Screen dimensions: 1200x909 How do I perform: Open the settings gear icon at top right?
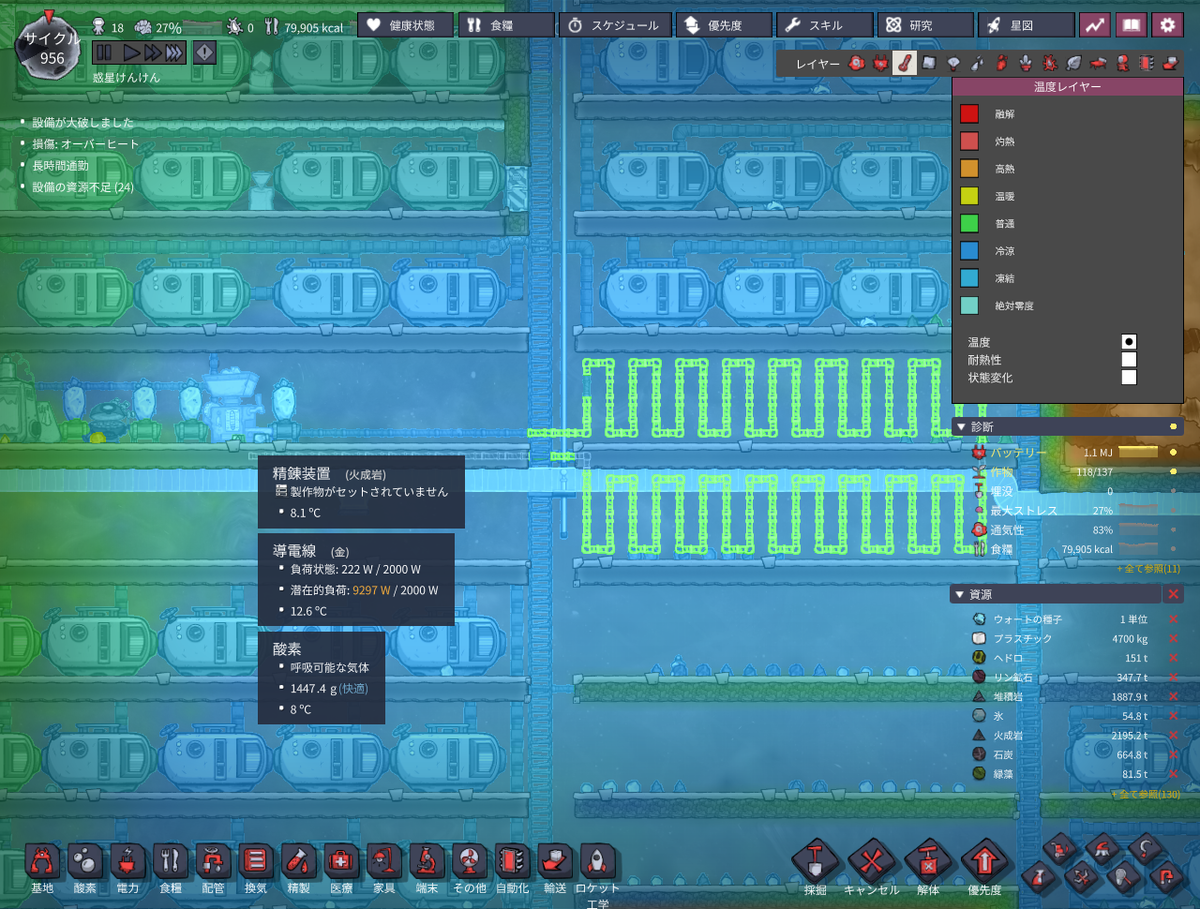(x=1167, y=25)
